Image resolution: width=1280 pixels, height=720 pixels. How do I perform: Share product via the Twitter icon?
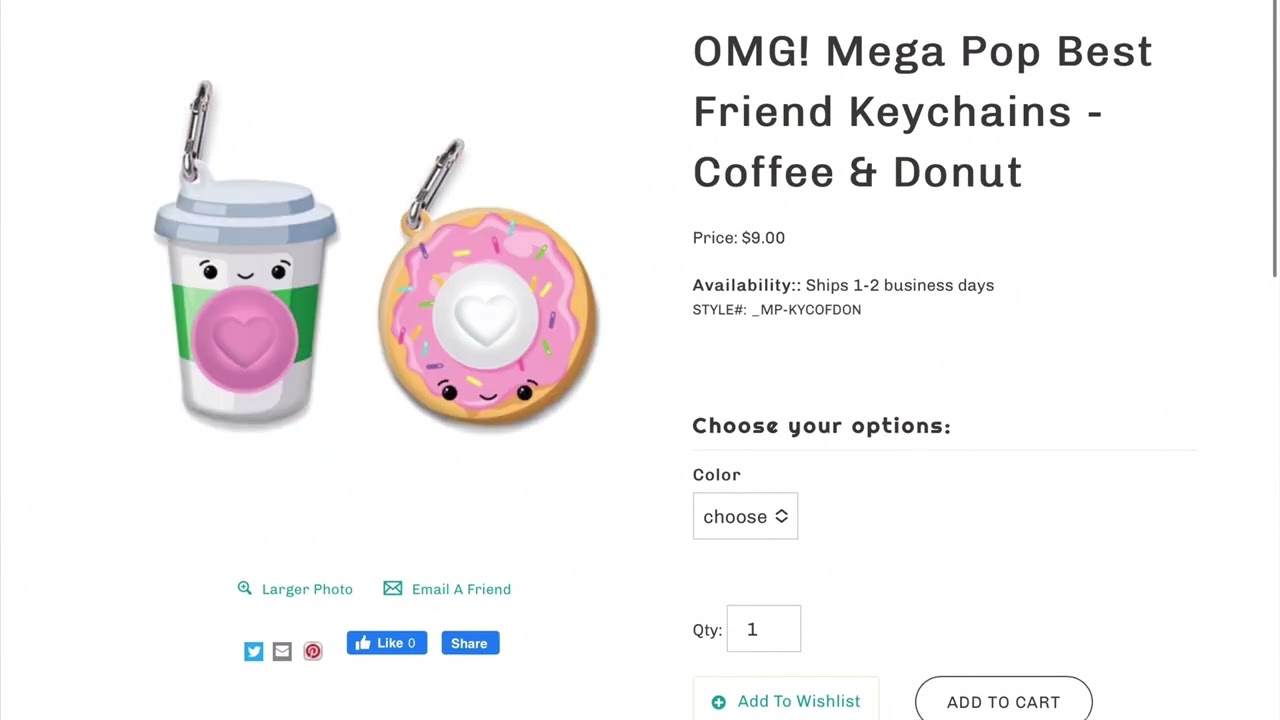click(x=254, y=652)
